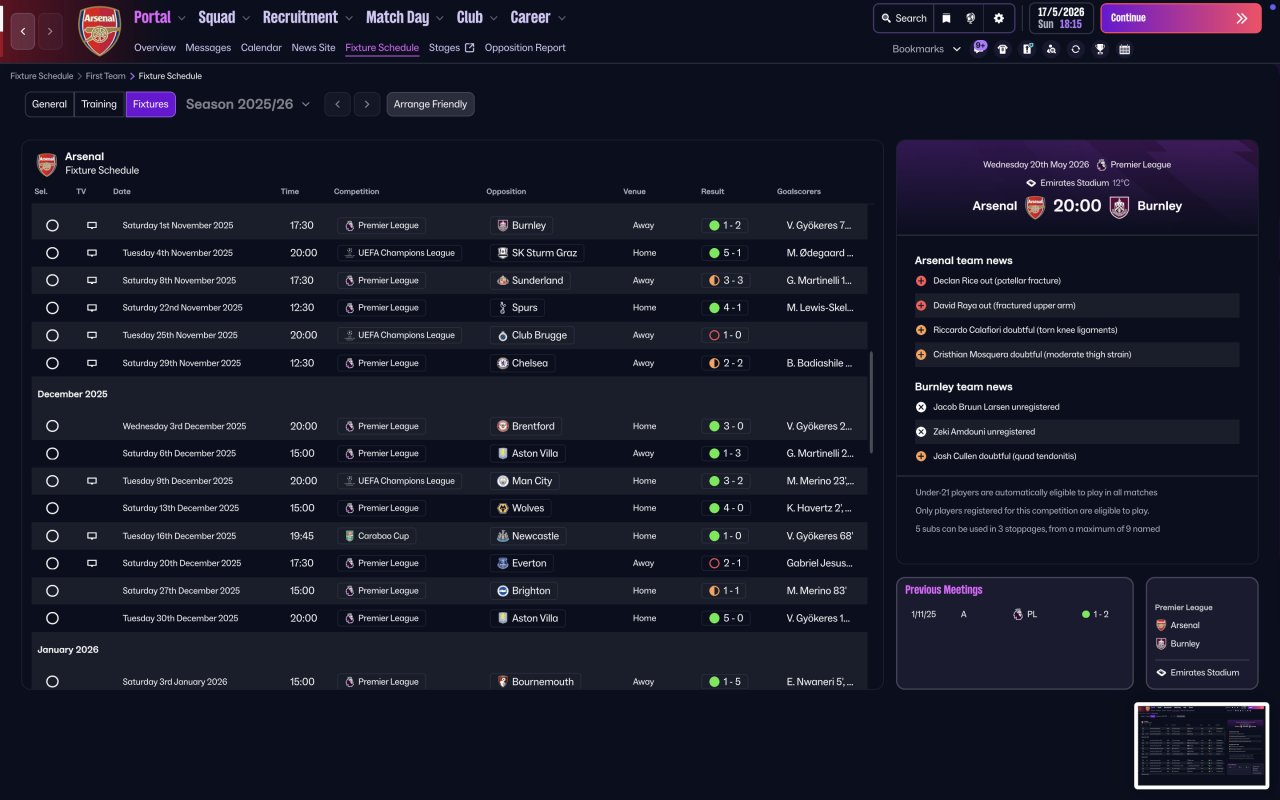The height and width of the screenshot is (800, 1280).
Task: Open the globe icon in the top bar
Action: point(971,18)
